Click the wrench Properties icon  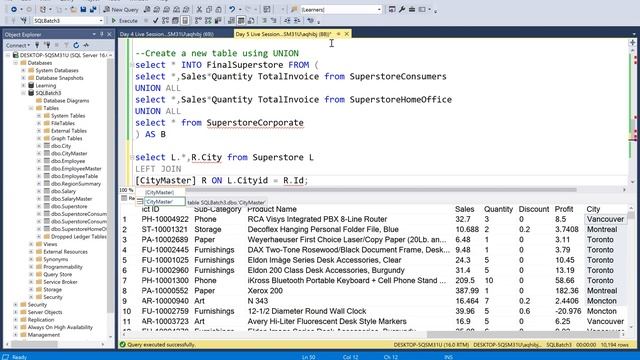402,9
